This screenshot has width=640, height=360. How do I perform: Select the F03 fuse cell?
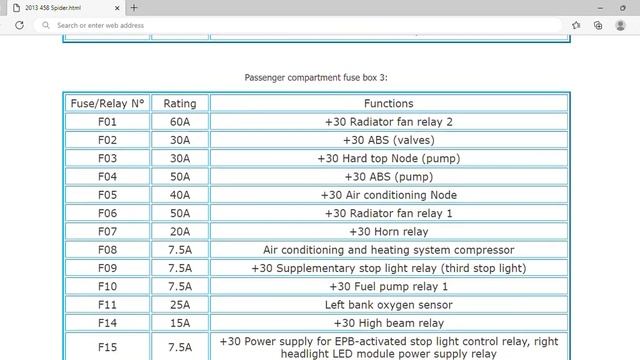[x=107, y=158]
